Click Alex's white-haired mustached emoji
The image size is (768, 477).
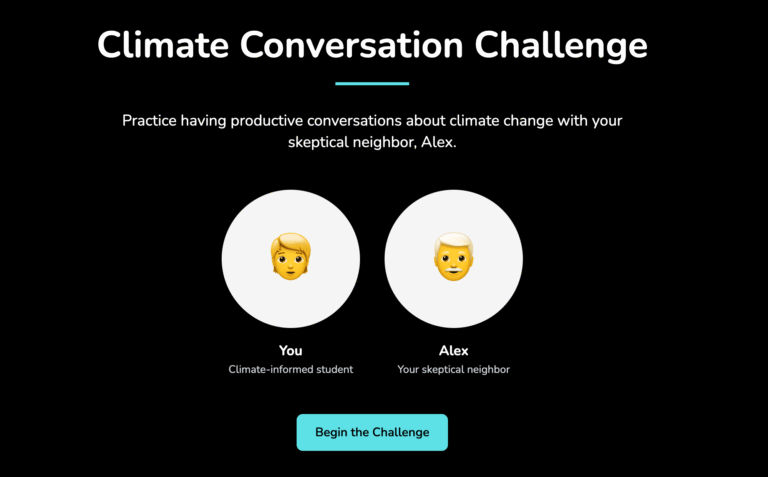pyautogui.click(x=453, y=257)
